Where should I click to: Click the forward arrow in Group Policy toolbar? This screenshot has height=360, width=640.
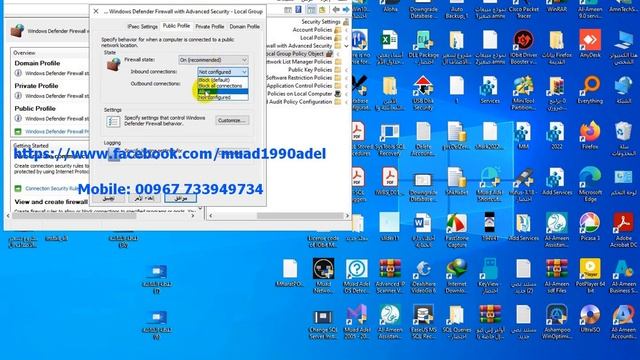(x=346, y=9)
